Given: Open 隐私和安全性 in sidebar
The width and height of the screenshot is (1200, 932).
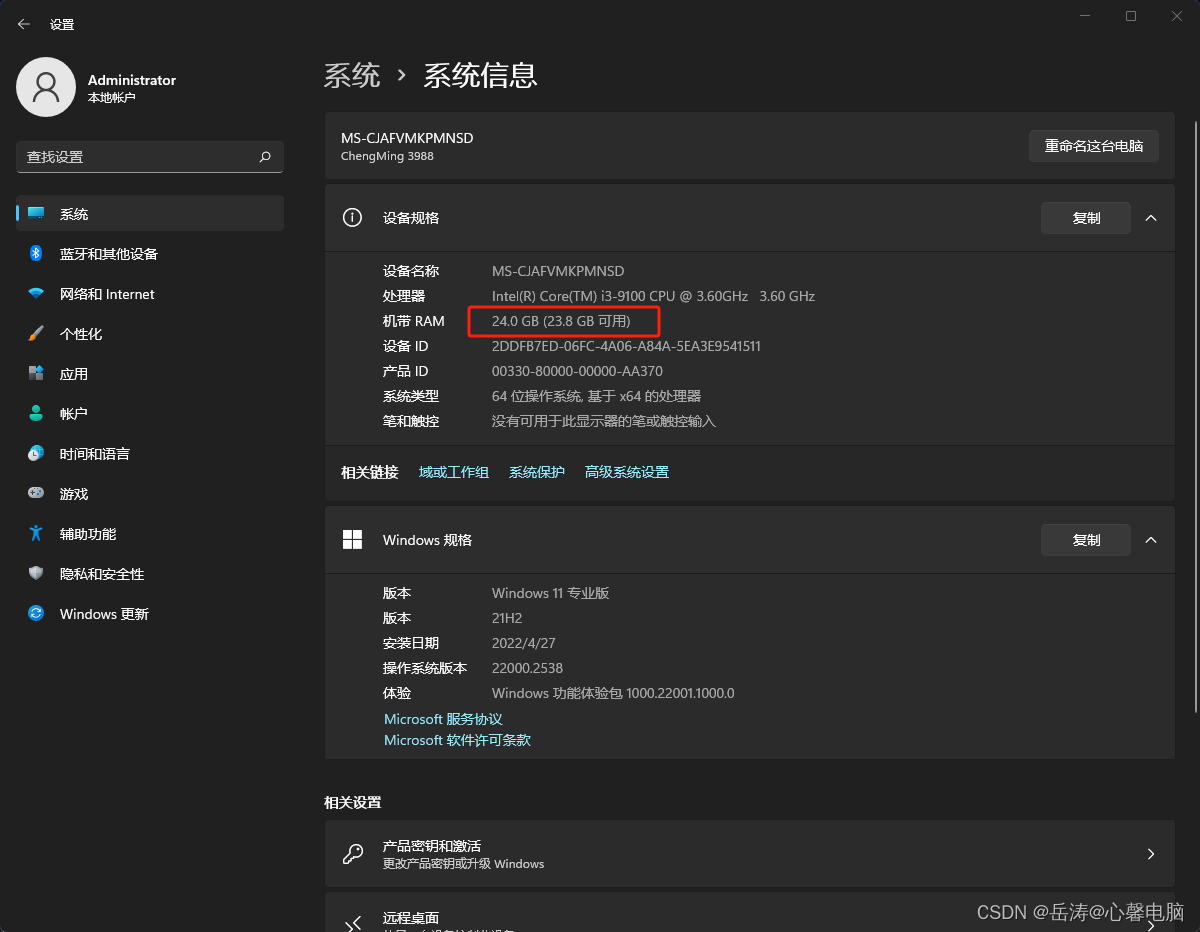Looking at the screenshot, I should tap(150, 574).
